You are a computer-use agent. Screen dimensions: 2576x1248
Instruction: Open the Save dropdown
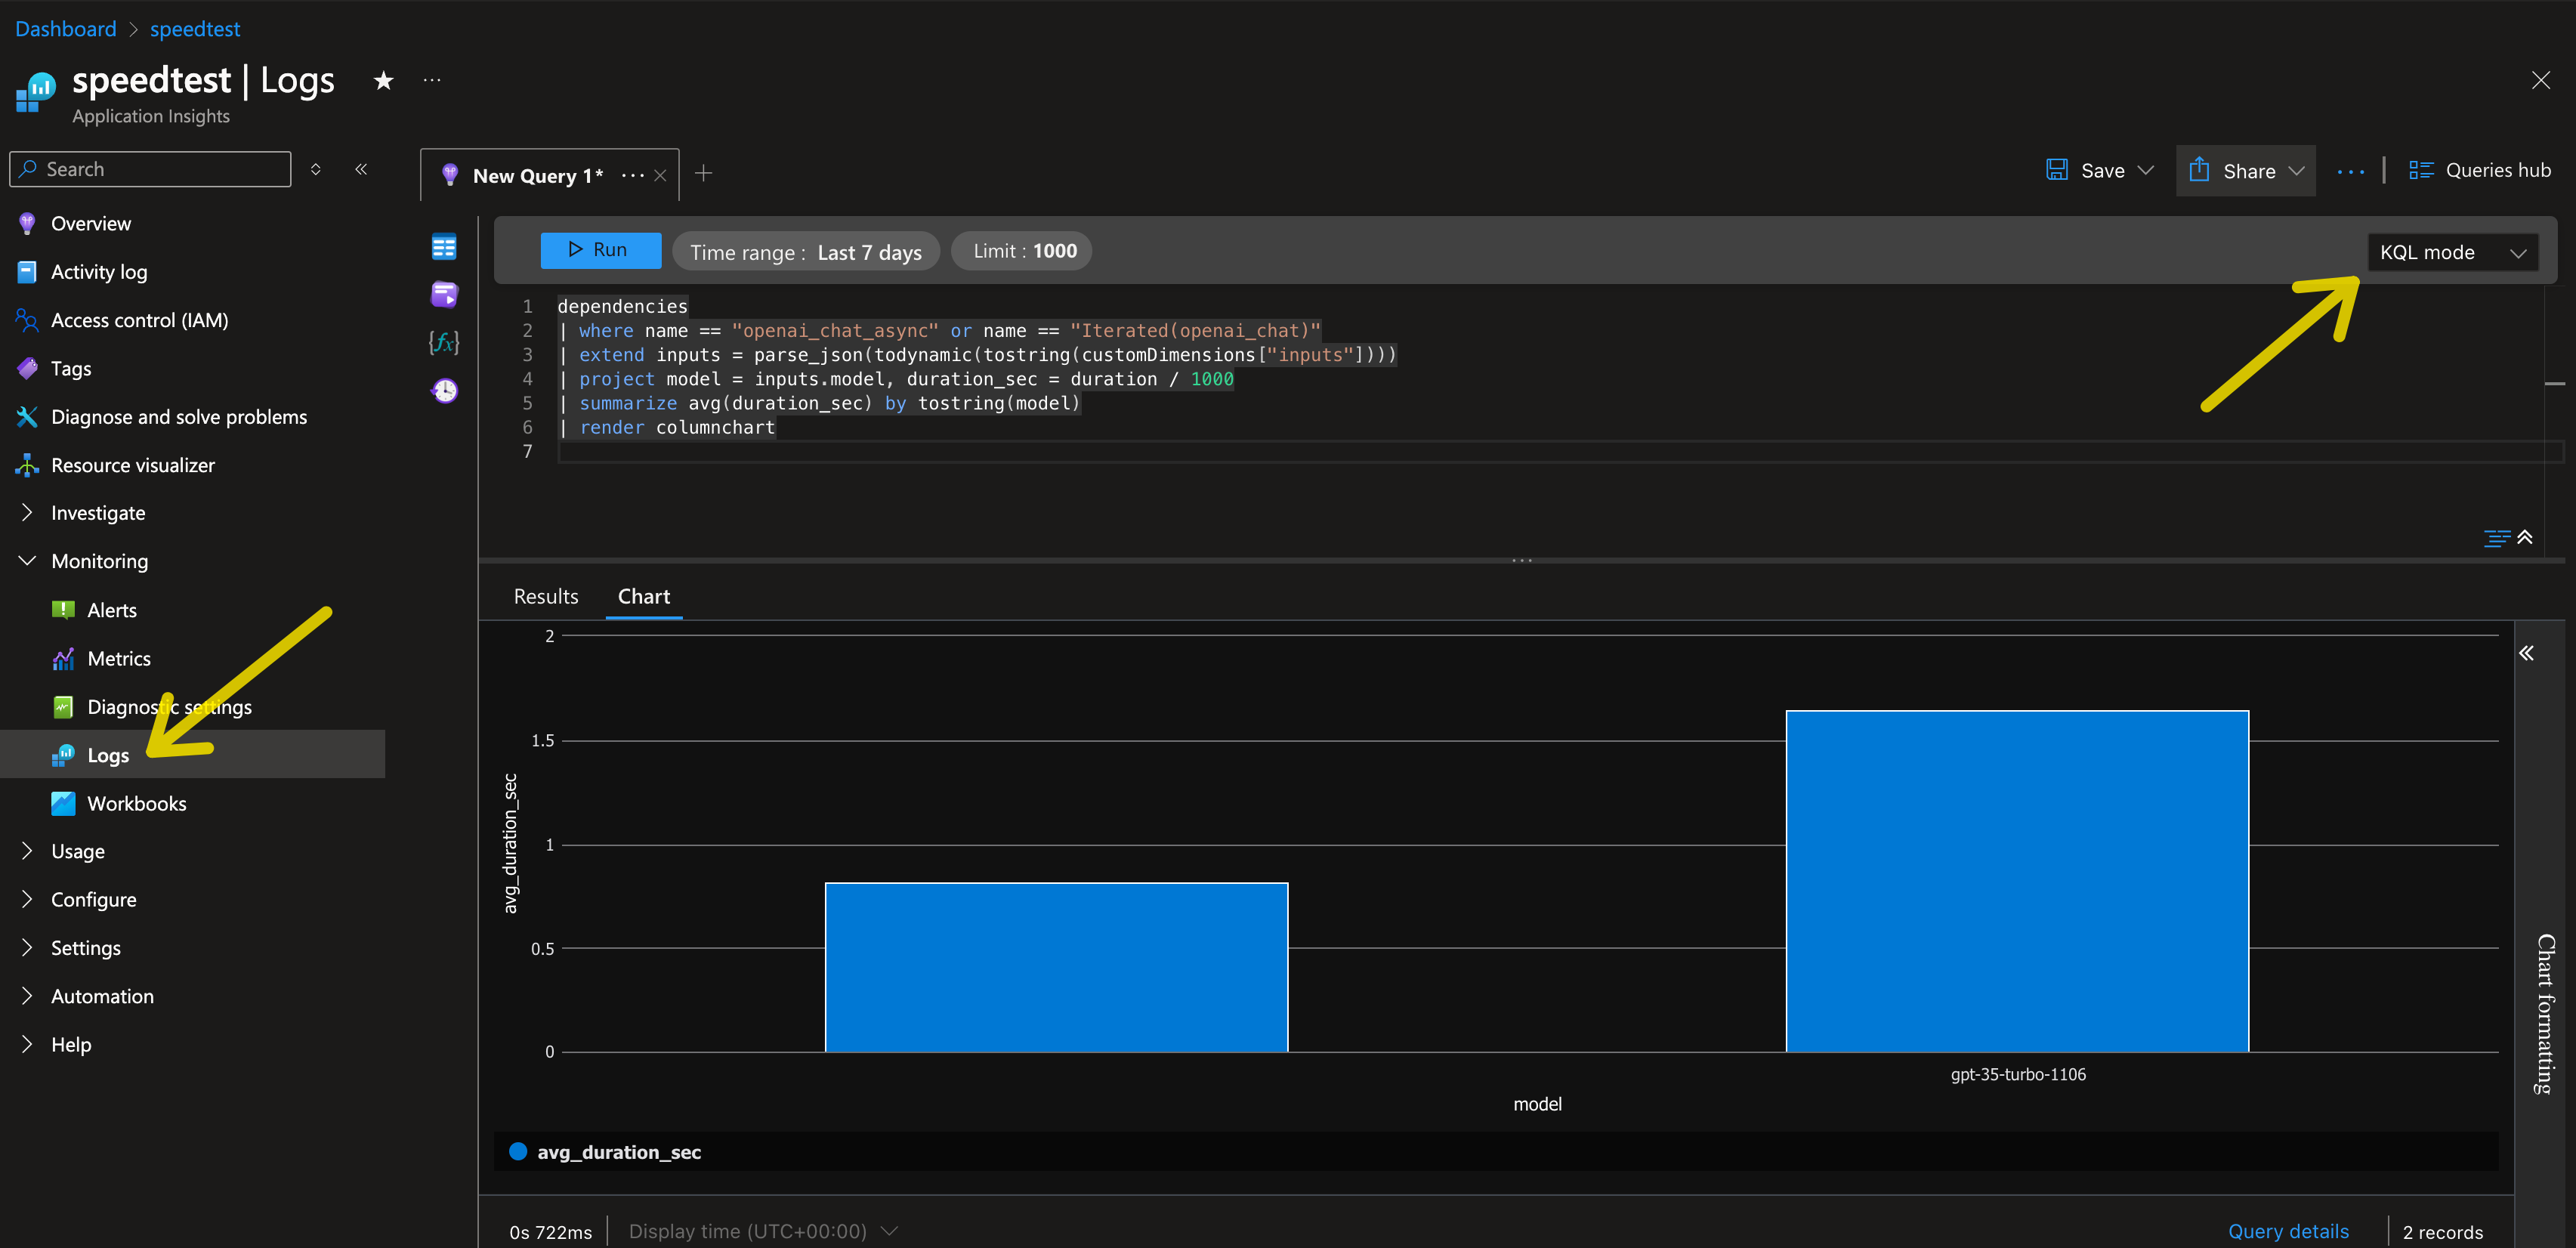click(2145, 170)
